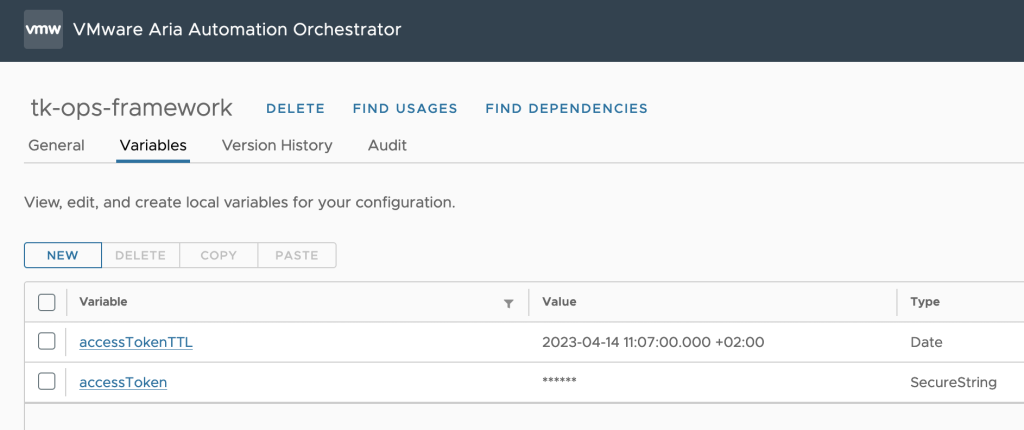Viewport: 1024px width, 430px height.
Task: Click FIND USAGES action
Action: 405,108
